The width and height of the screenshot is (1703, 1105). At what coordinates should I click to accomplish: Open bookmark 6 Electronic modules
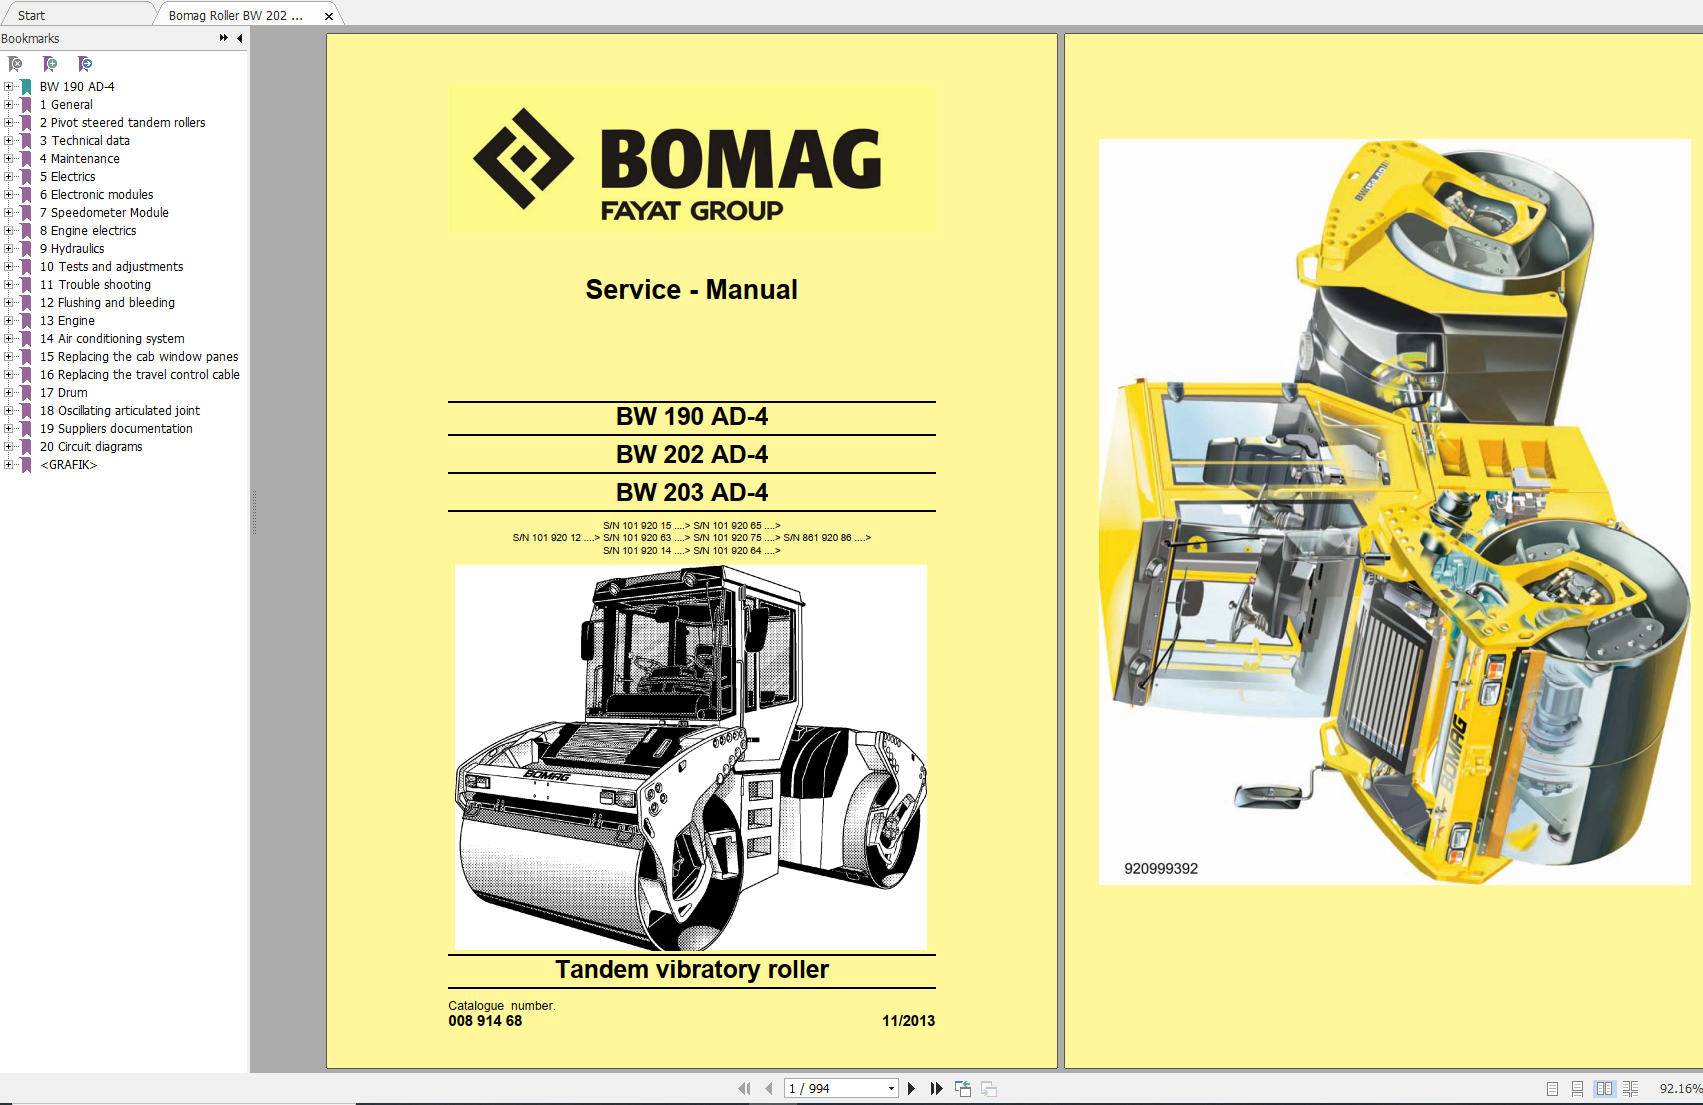[97, 195]
